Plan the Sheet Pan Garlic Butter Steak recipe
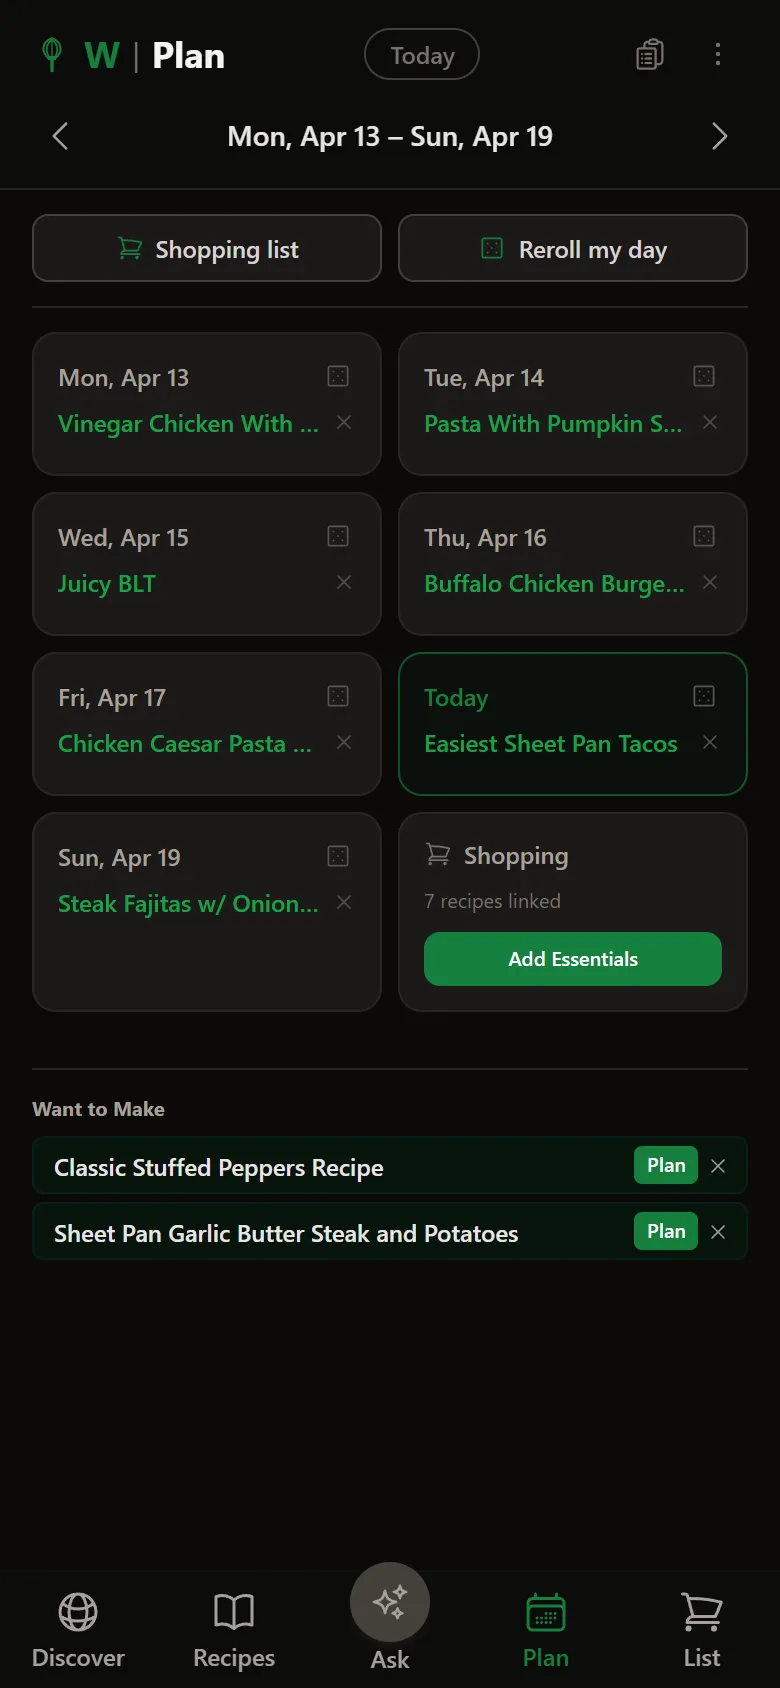Image resolution: width=780 pixels, height=1688 pixels. pyautogui.click(x=666, y=1231)
